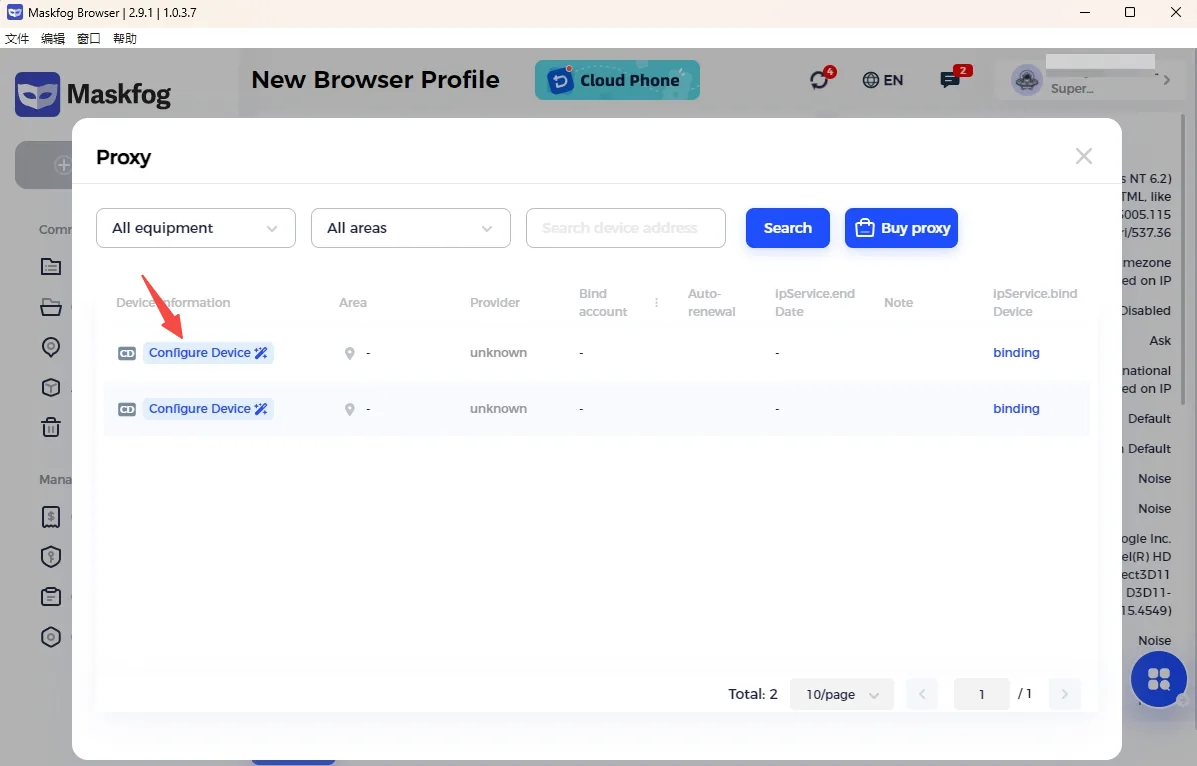Screen dimensions: 1197x766
Task: Go to the previous page arrow
Action: [922, 694]
